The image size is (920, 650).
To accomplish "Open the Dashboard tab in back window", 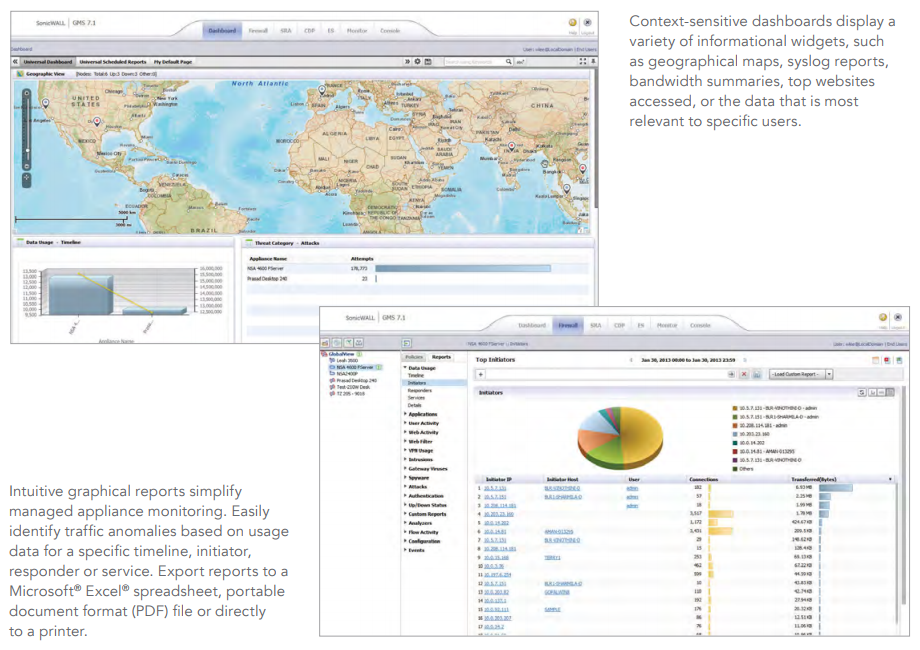I will coord(222,31).
